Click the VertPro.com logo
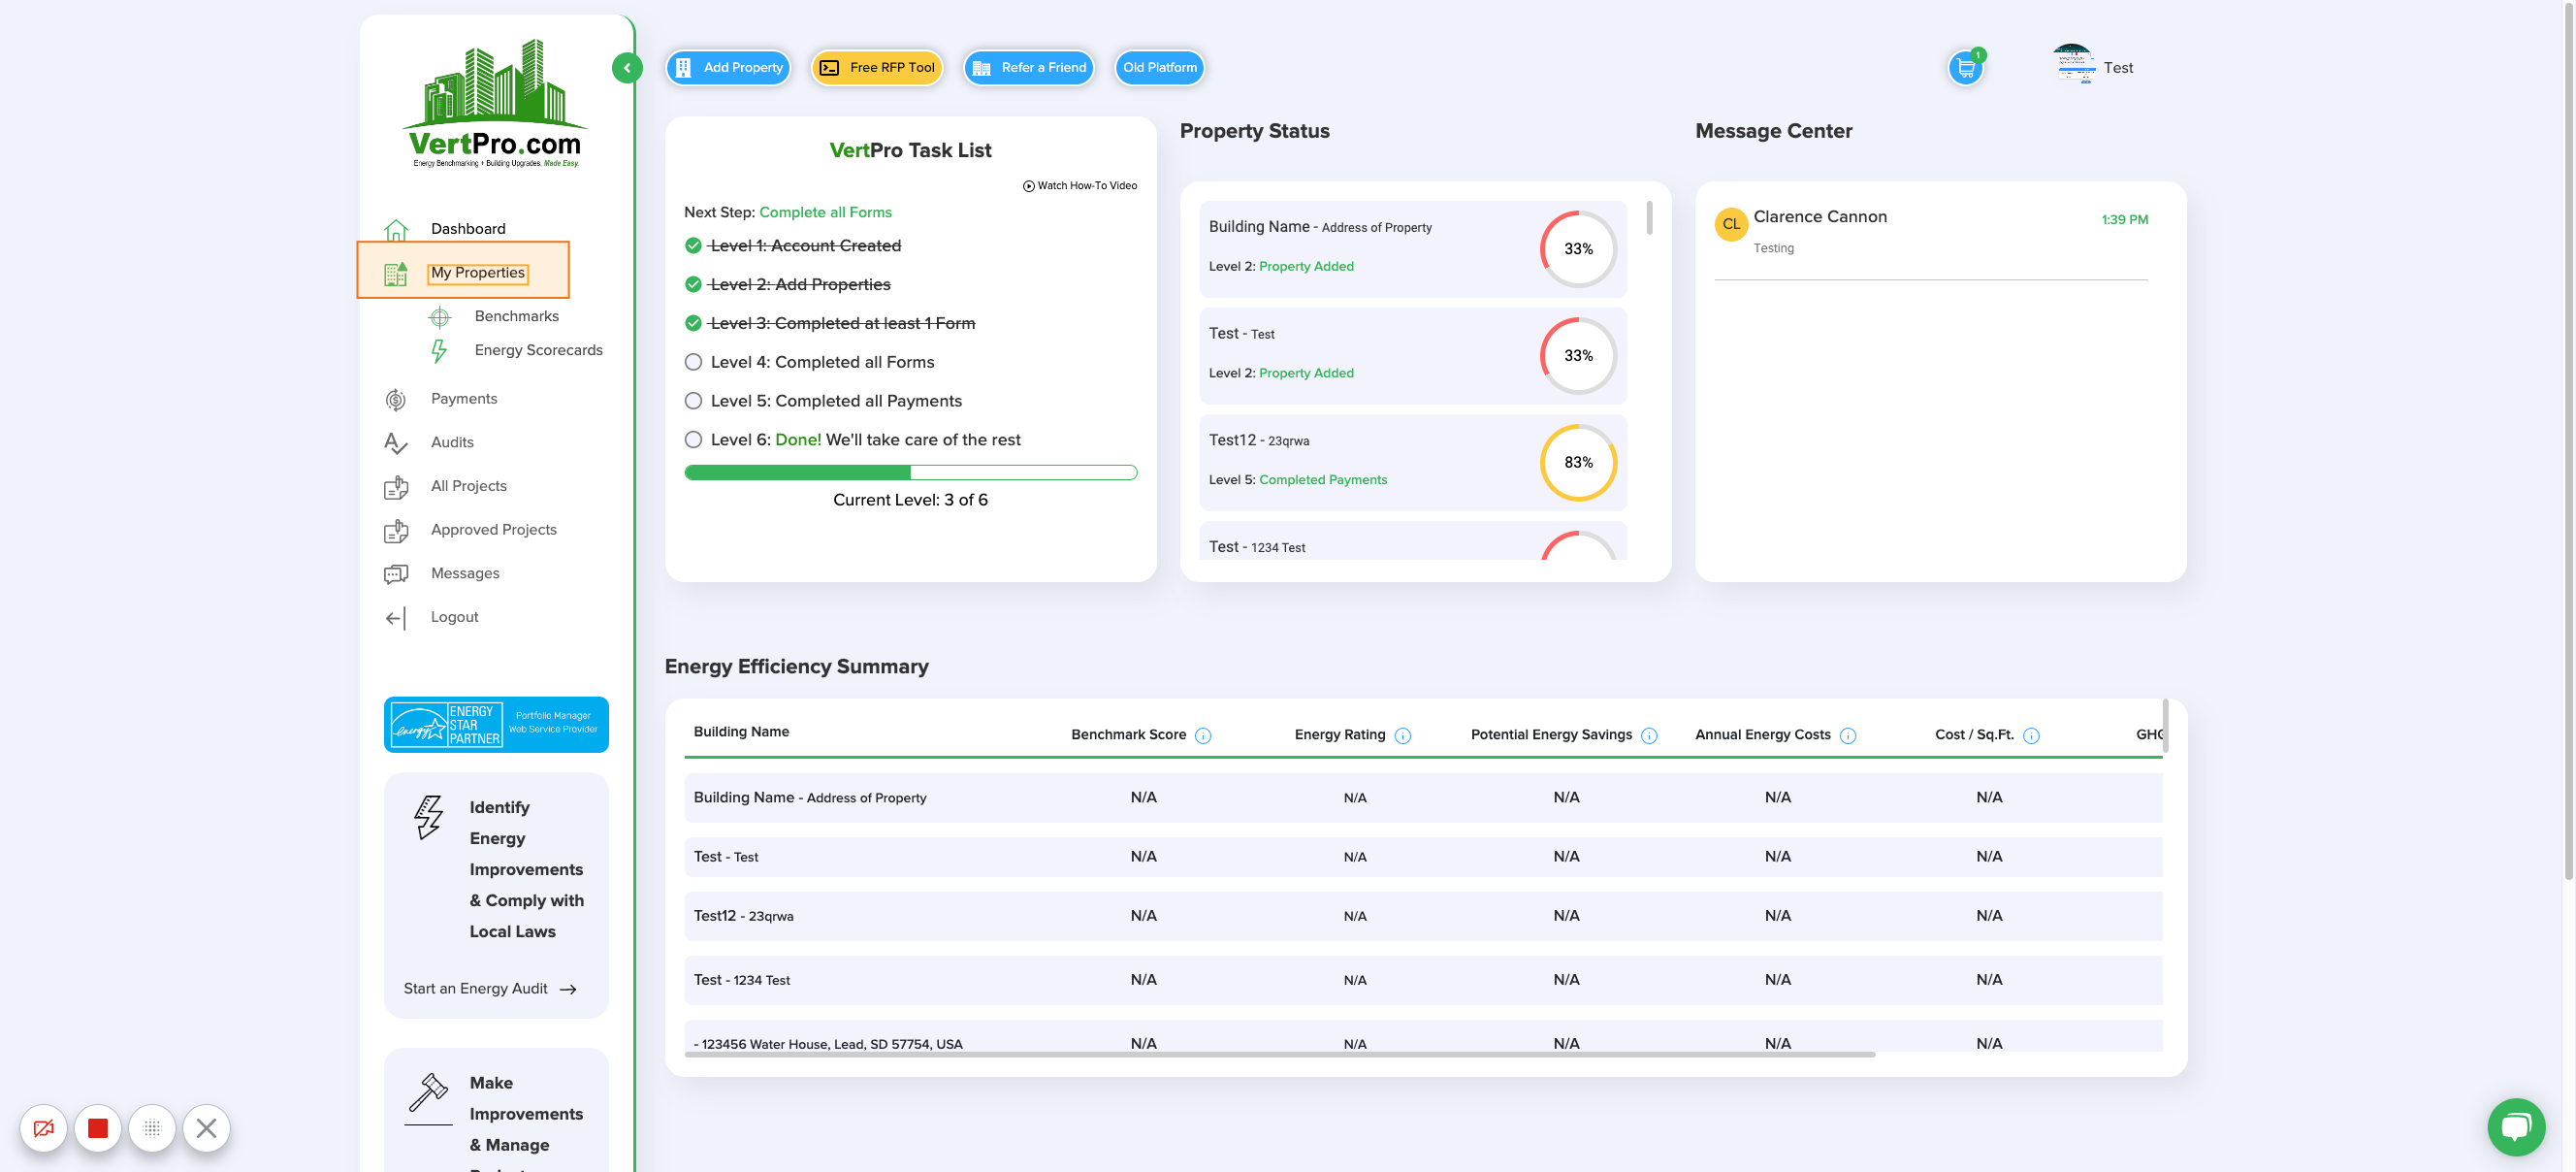 click(x=496, y=104)
